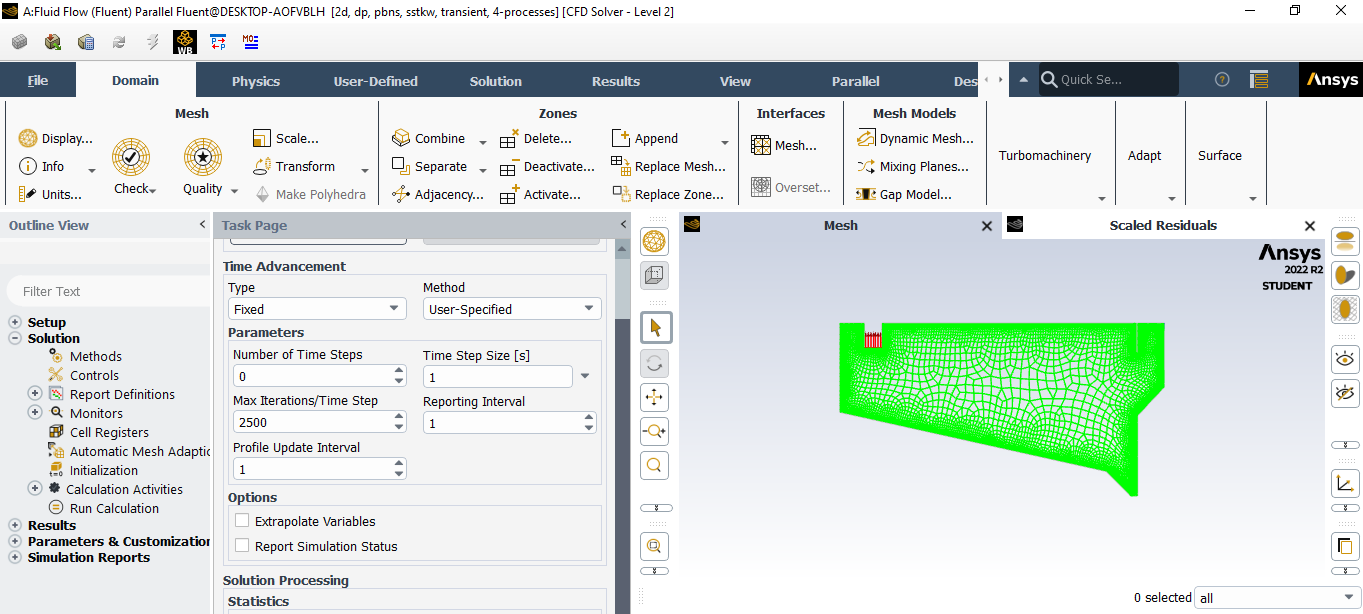Expand the Results tree node

tap(15, 525)
